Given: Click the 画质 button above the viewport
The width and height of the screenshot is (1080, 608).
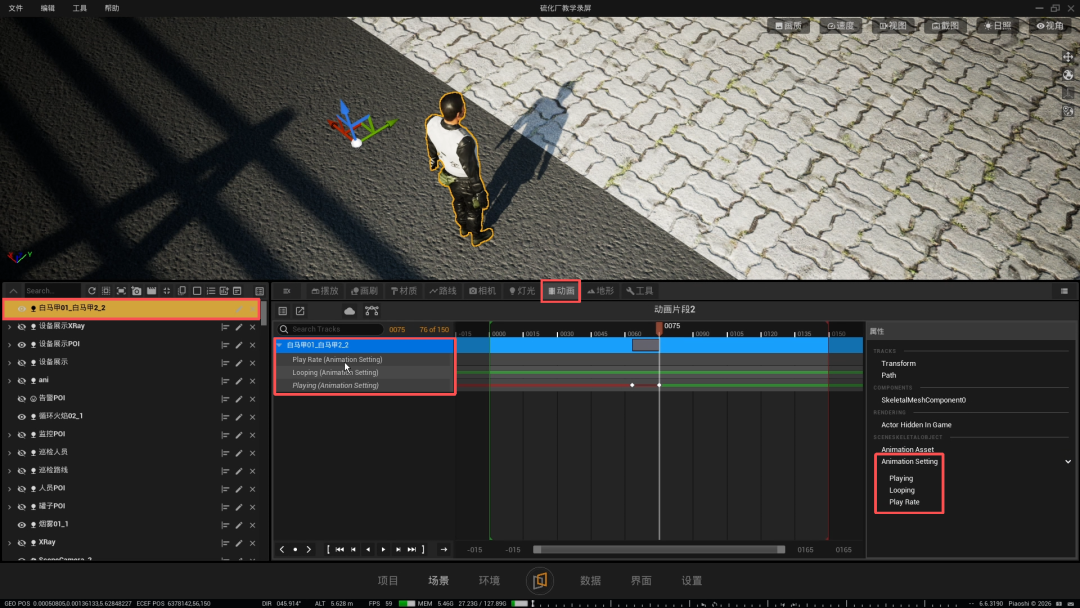Looking at the screenshot, I should (789, 26).
